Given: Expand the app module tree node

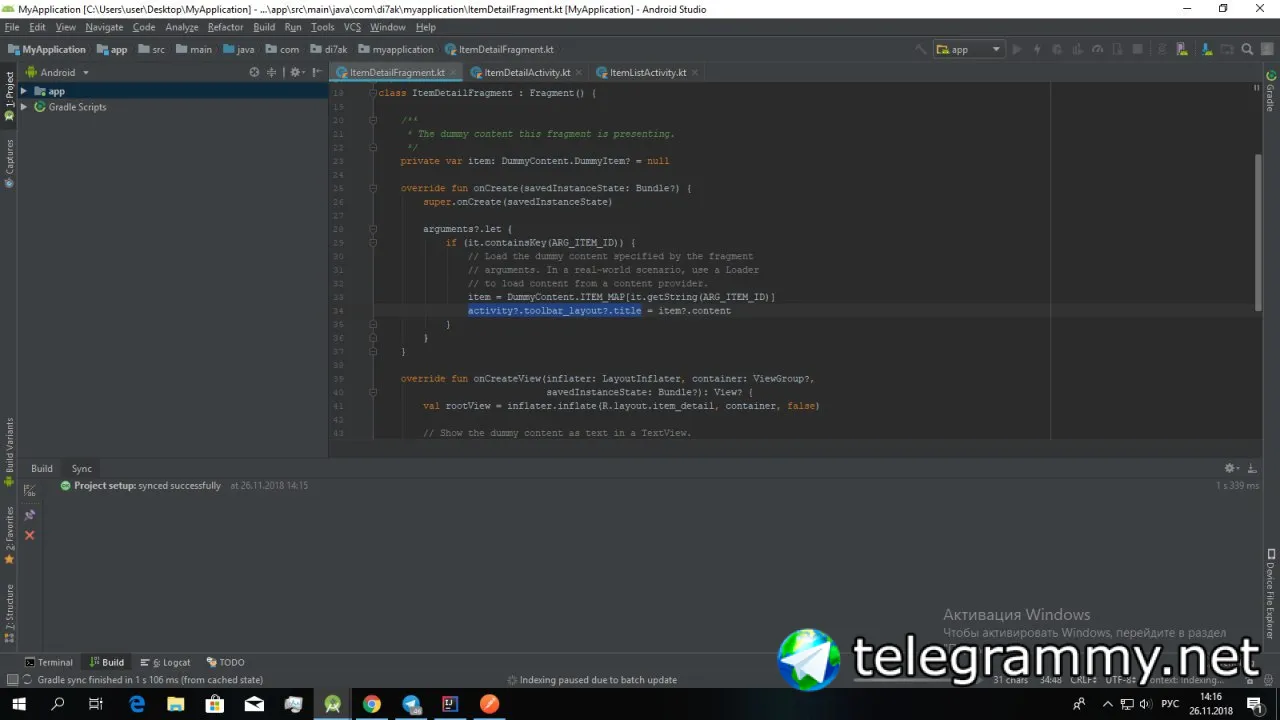Looking at the screenshot, I should pyautogui.click(x=24, y=91).
